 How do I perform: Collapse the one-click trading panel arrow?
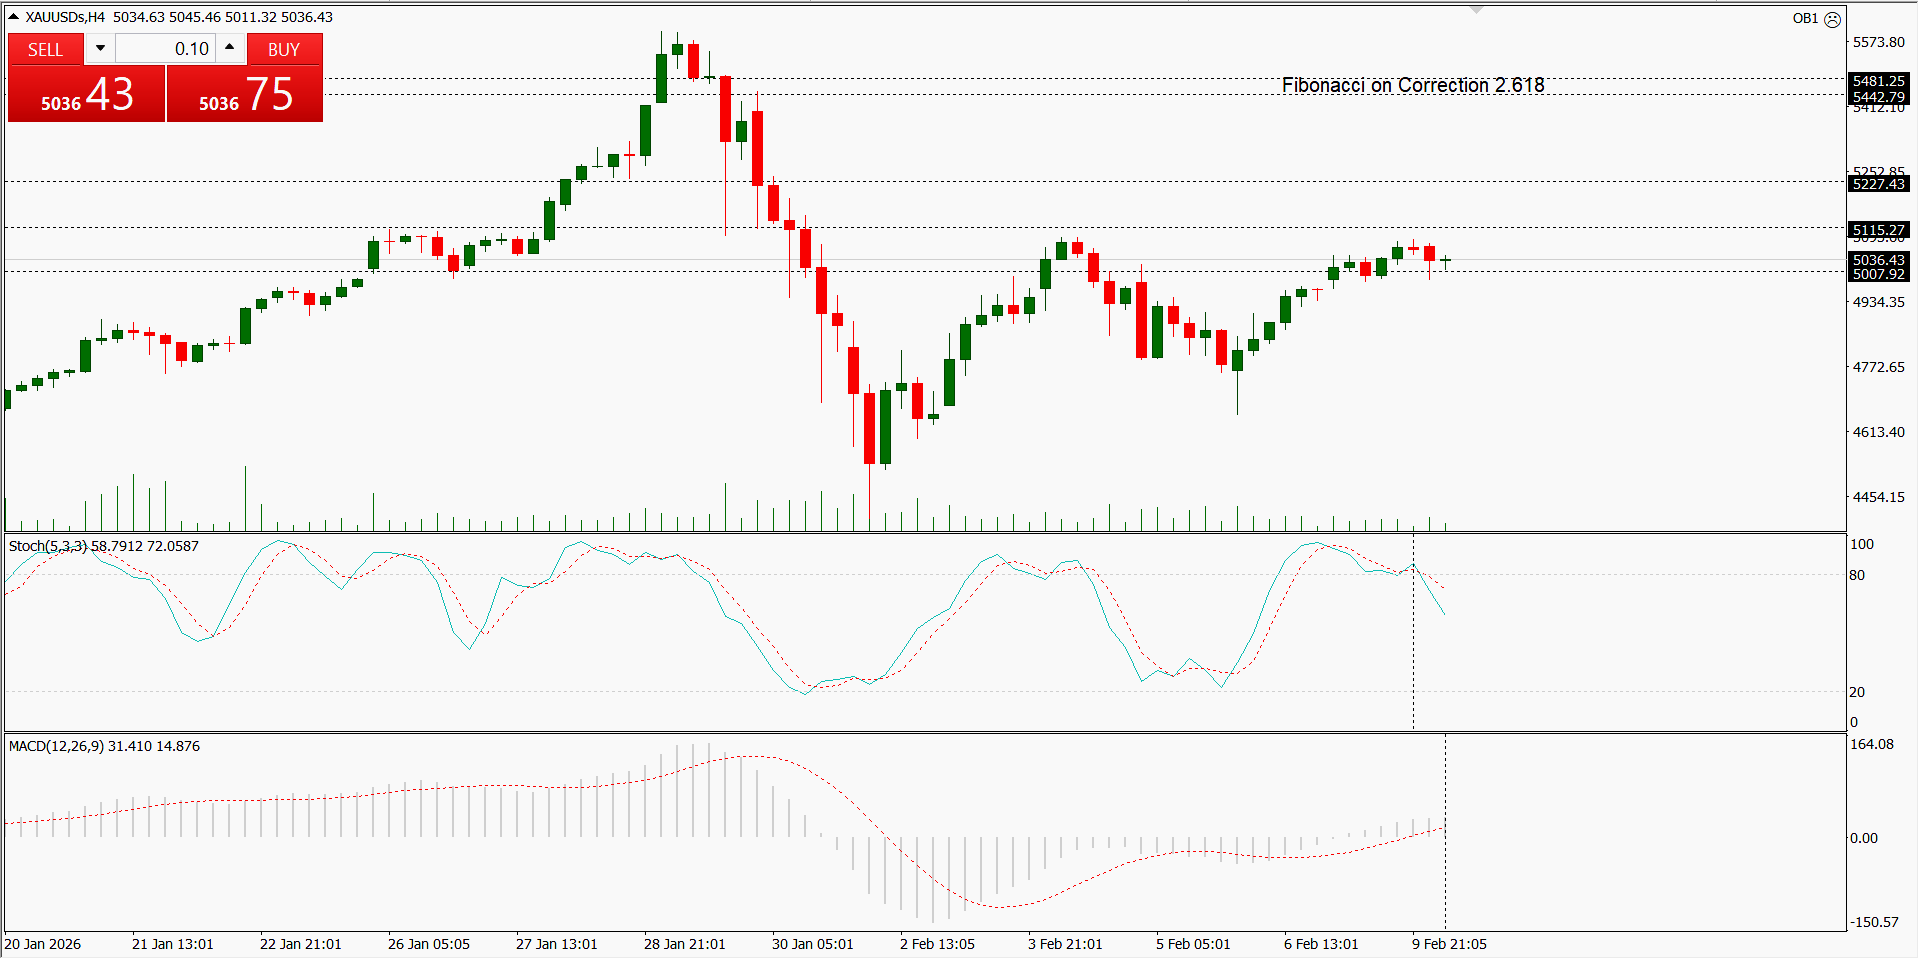[x=13, y=17]
